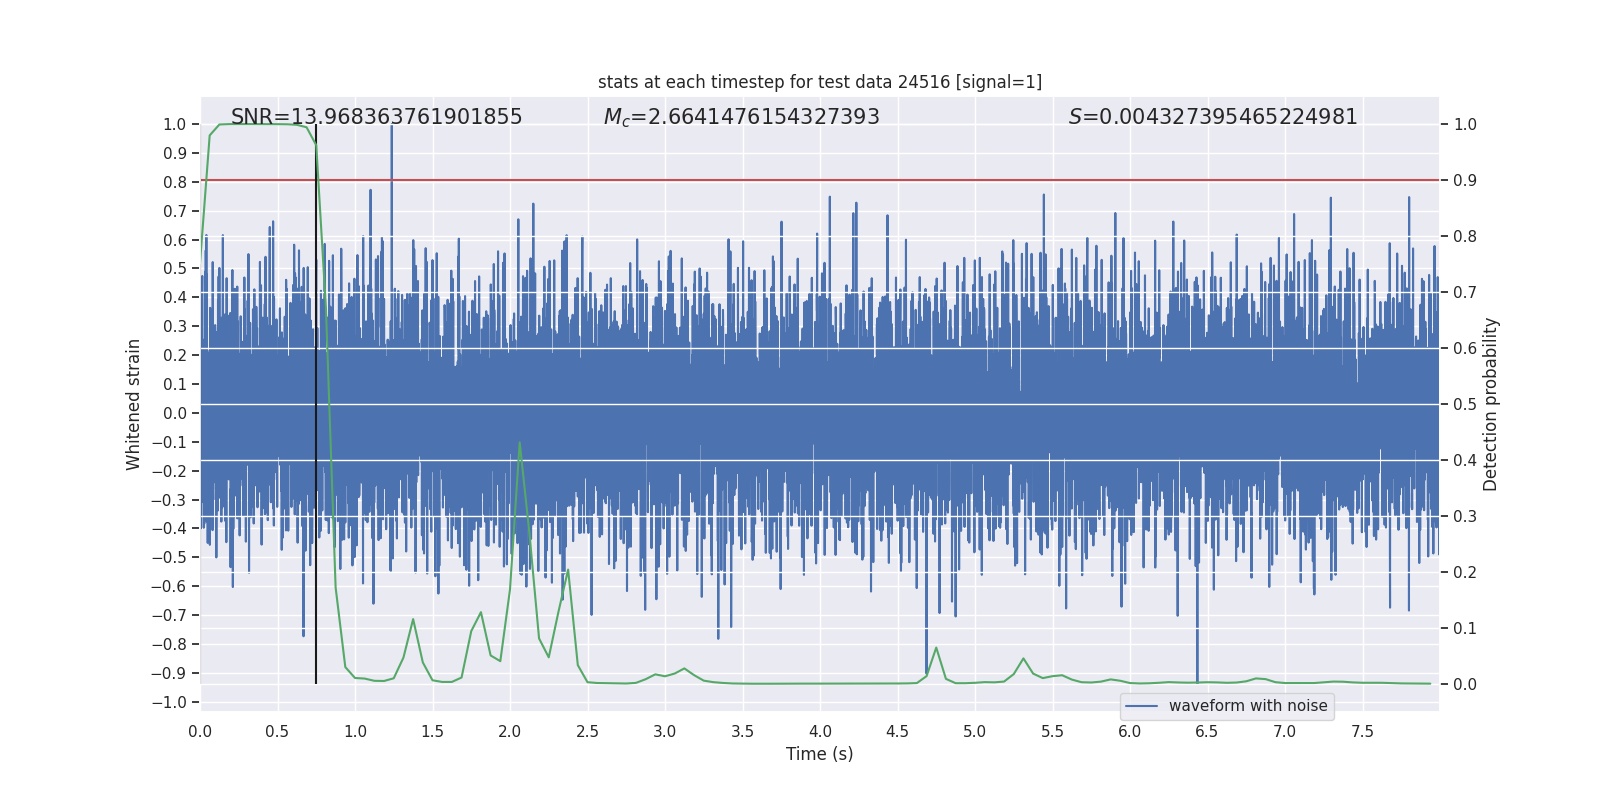
Task: Select the chirp mass Mc annotation
Action: tap(741, 117)
